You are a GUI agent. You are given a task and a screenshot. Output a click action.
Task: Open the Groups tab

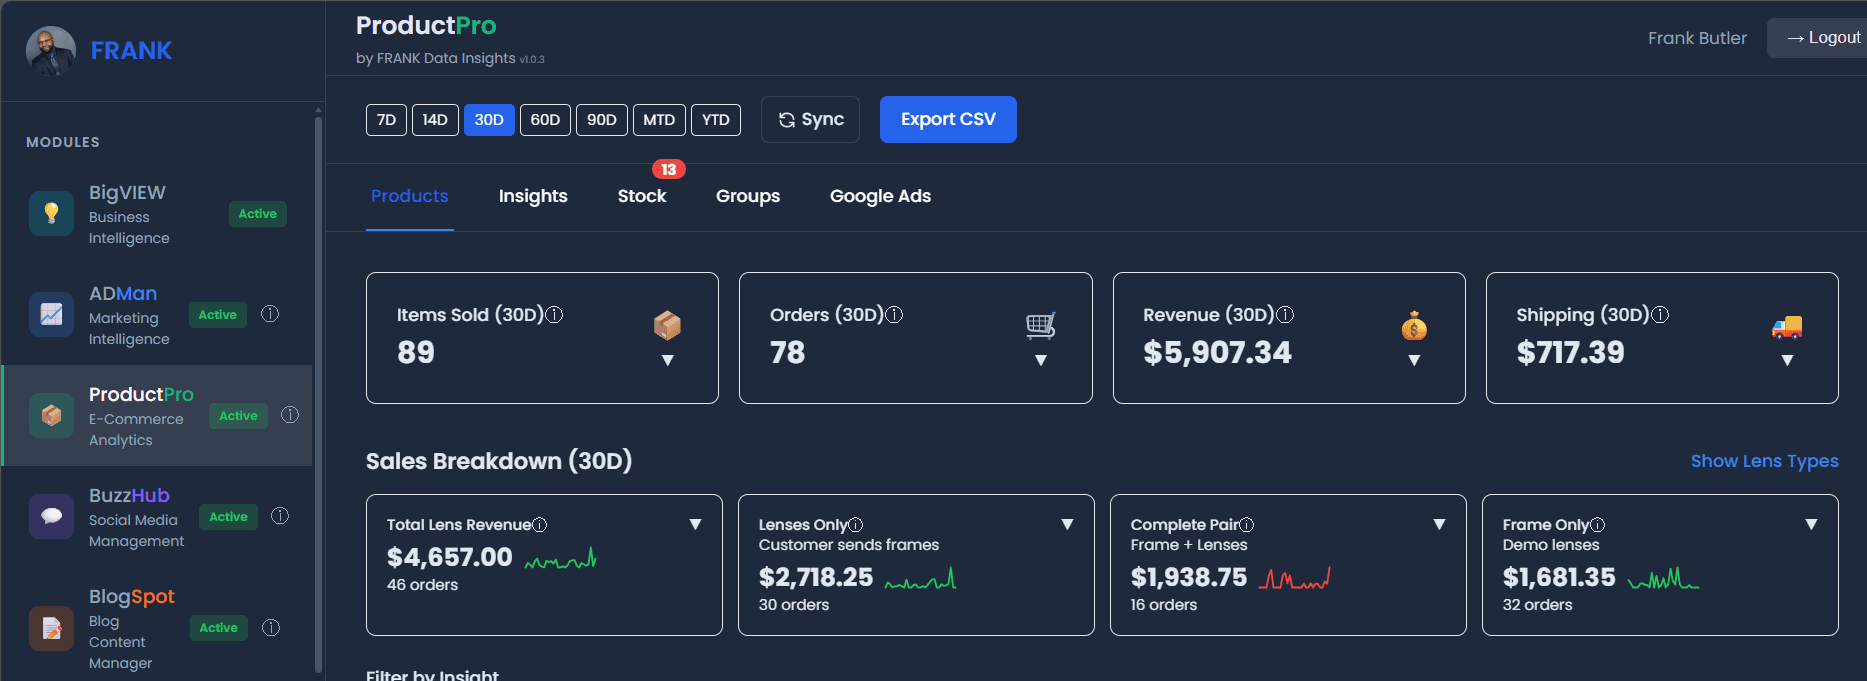(748, 196)
